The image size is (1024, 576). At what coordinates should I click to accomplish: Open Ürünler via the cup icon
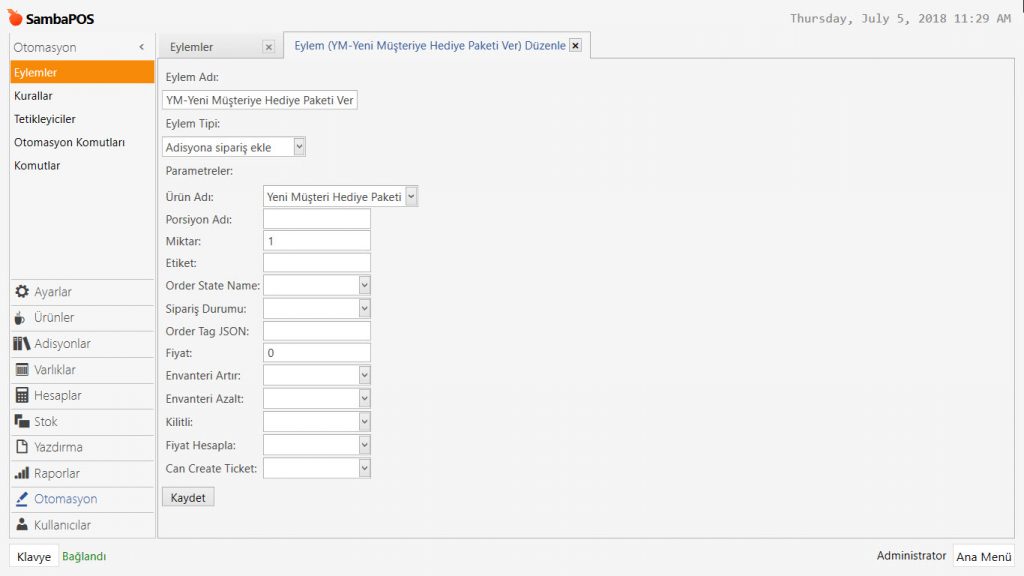coord(22,318)
